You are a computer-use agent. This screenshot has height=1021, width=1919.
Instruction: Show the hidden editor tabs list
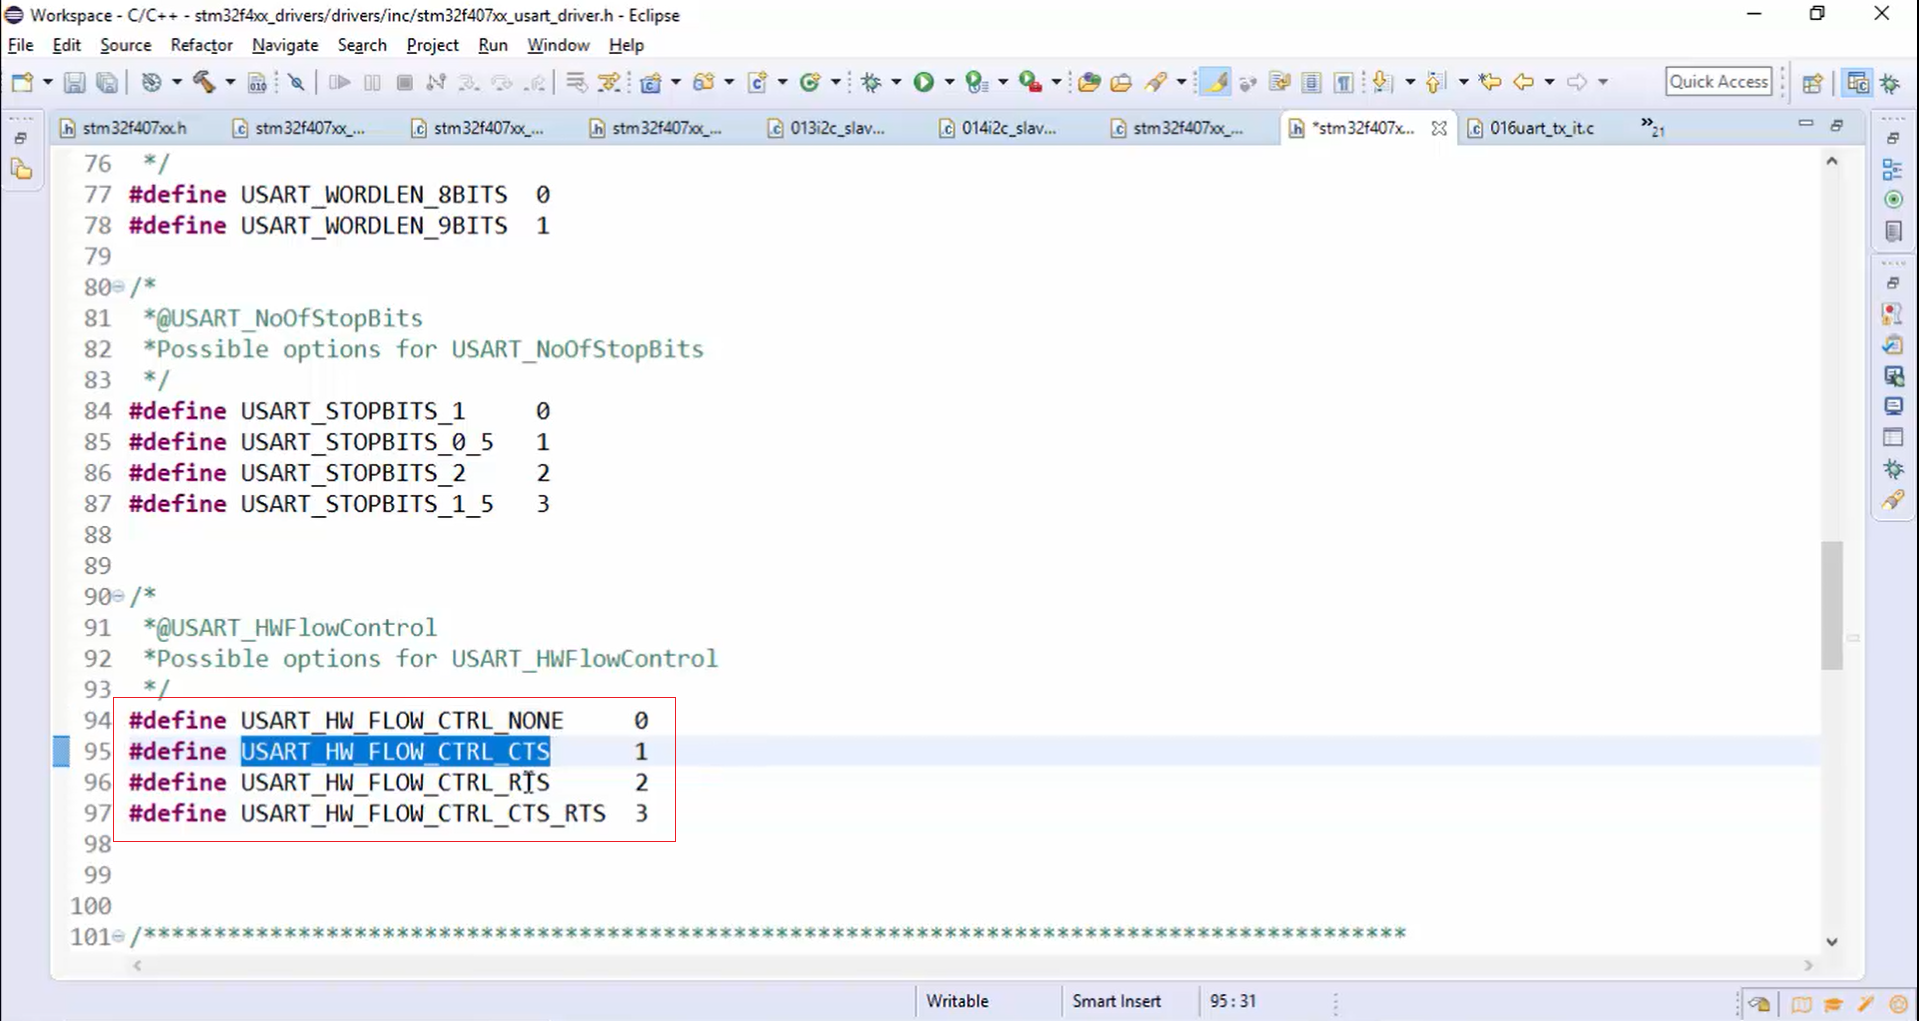[x=1651, y=127]
